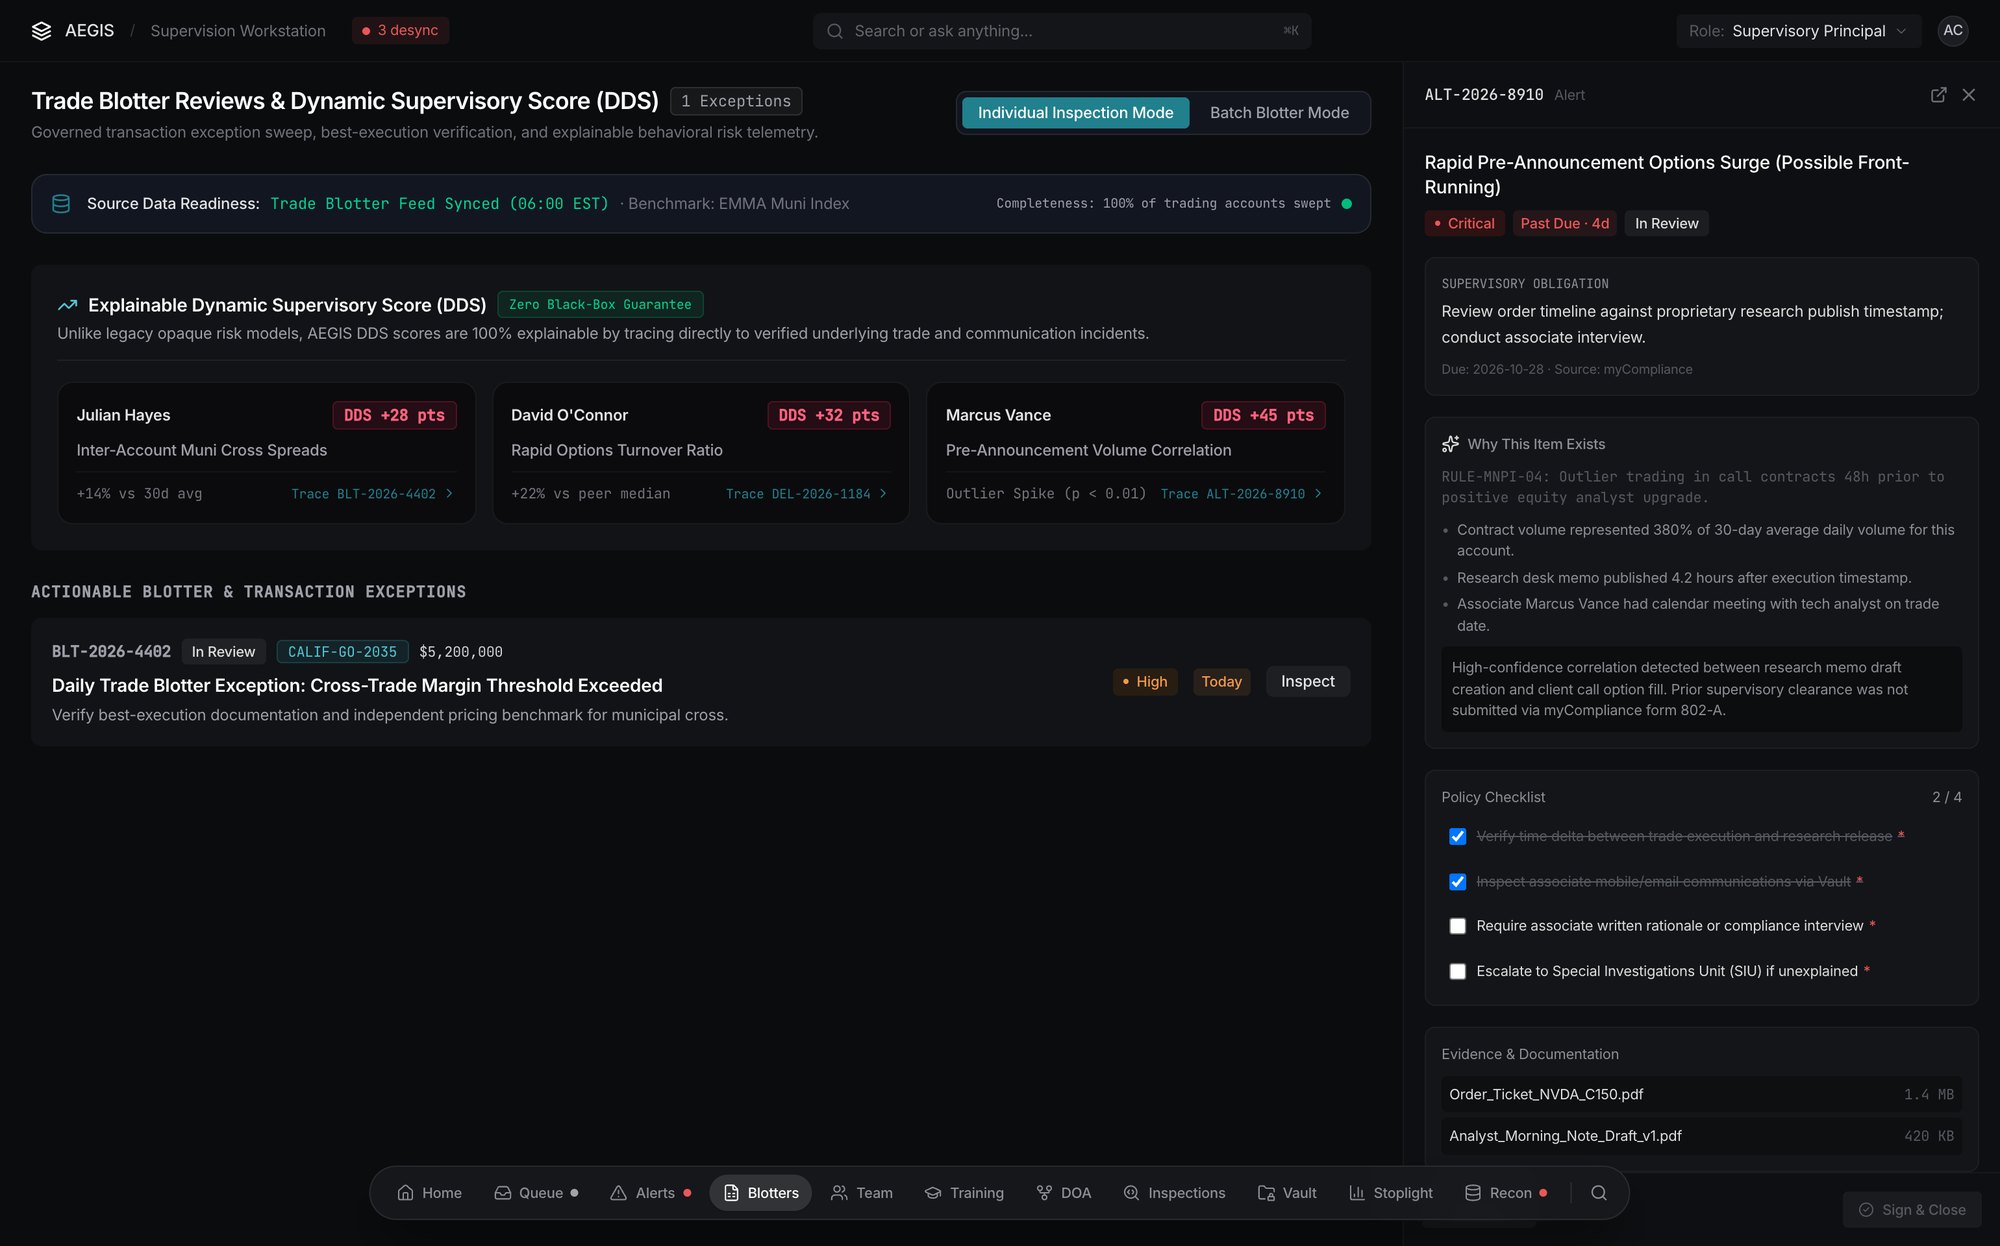Open Vault in the dock
This screenshot has height=1246, width=2000.
[1287, 1193]
